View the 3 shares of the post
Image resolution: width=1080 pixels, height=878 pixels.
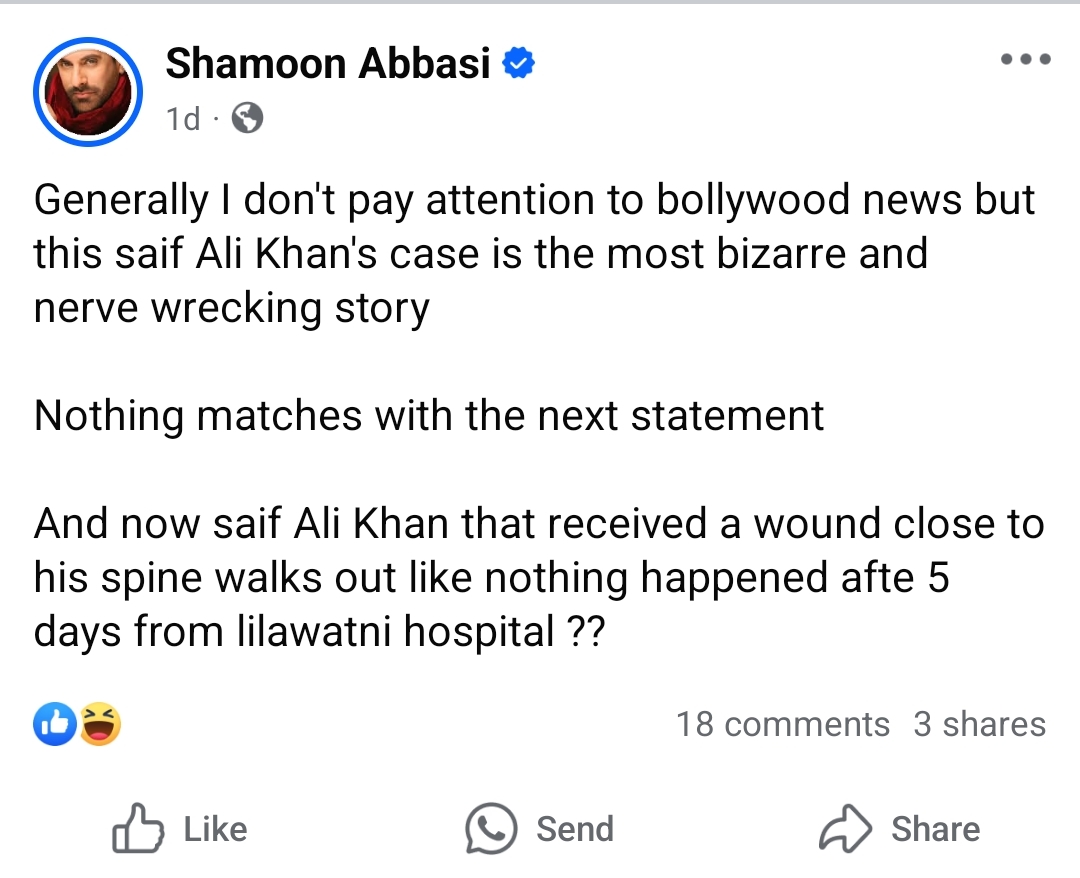(x=980, y=724)
